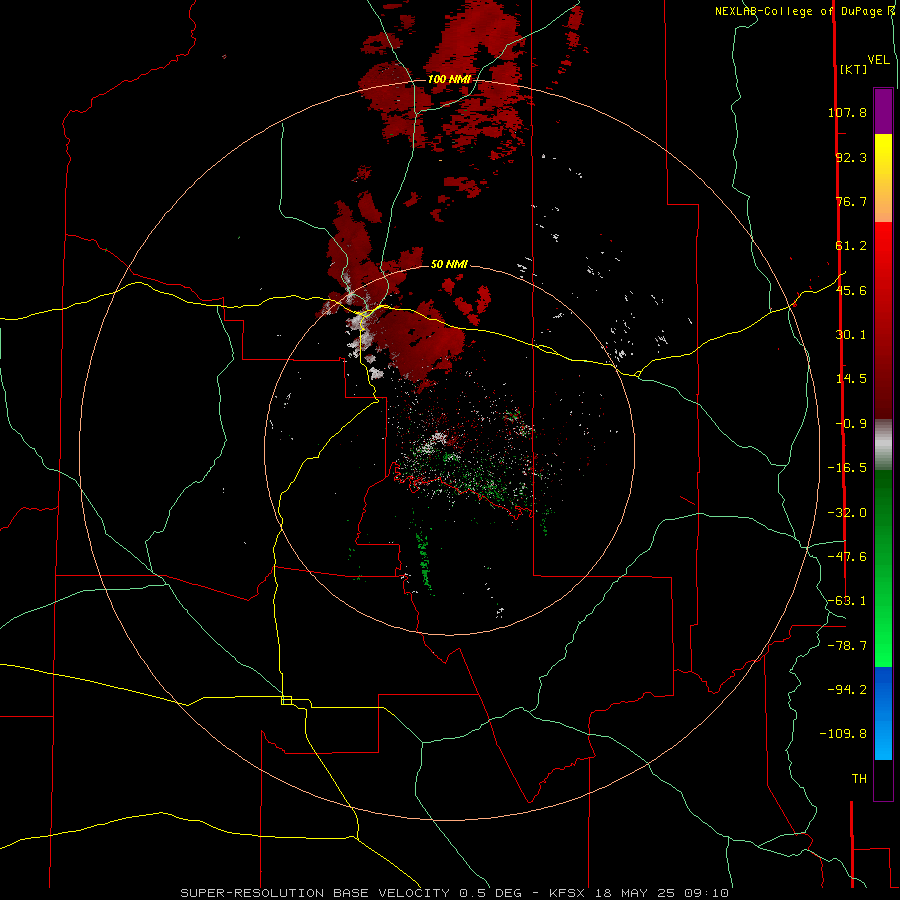
Task: Click the gray near-zero segment of the color bar
Action: coord(883,445)
